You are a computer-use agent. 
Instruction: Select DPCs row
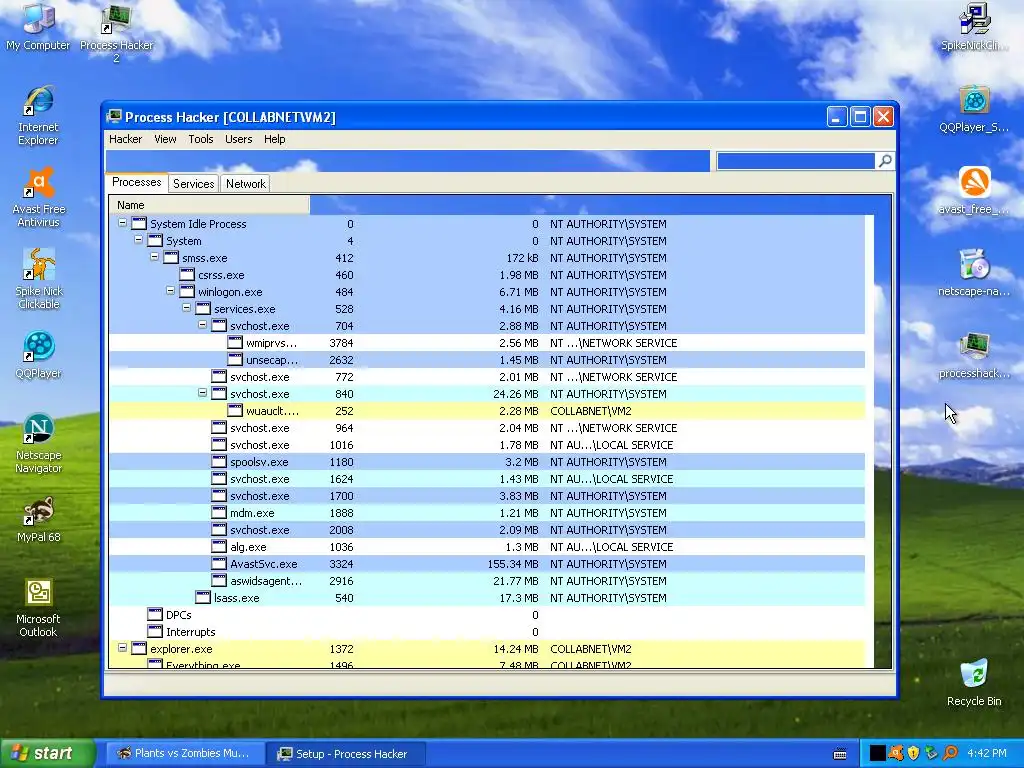click(487, 615)
